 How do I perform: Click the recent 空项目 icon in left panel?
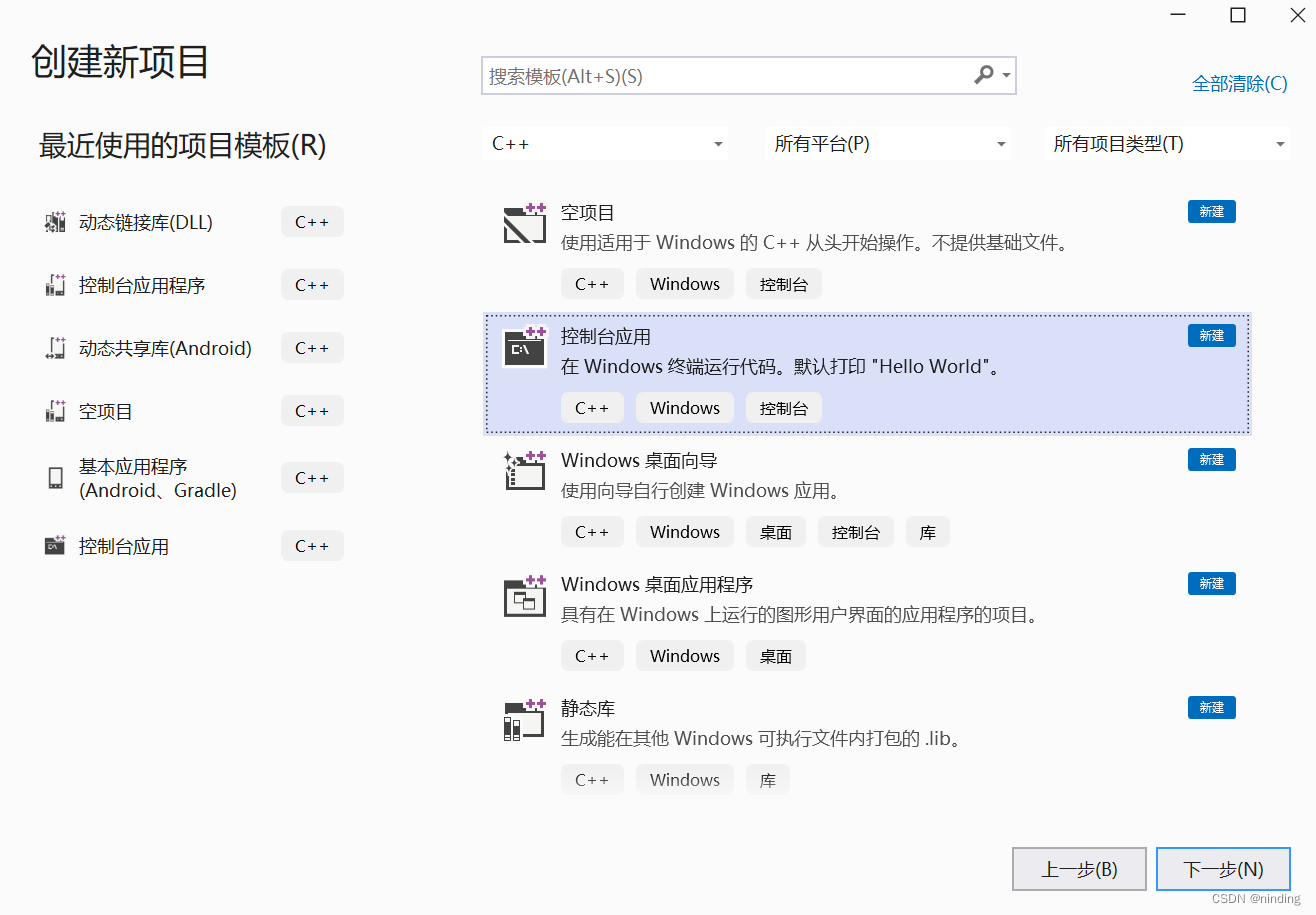(x=55, y=411)
